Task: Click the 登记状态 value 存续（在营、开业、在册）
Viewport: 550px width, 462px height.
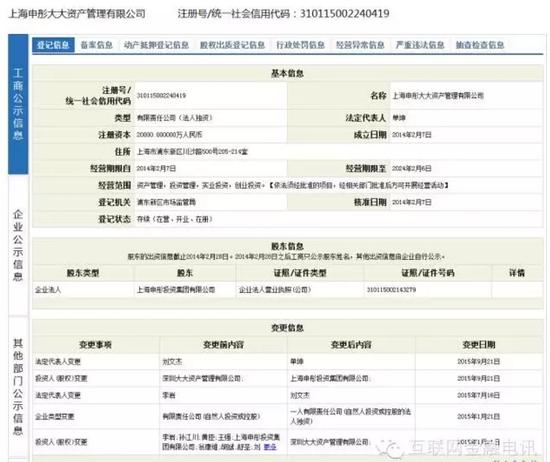Action: 174,219
